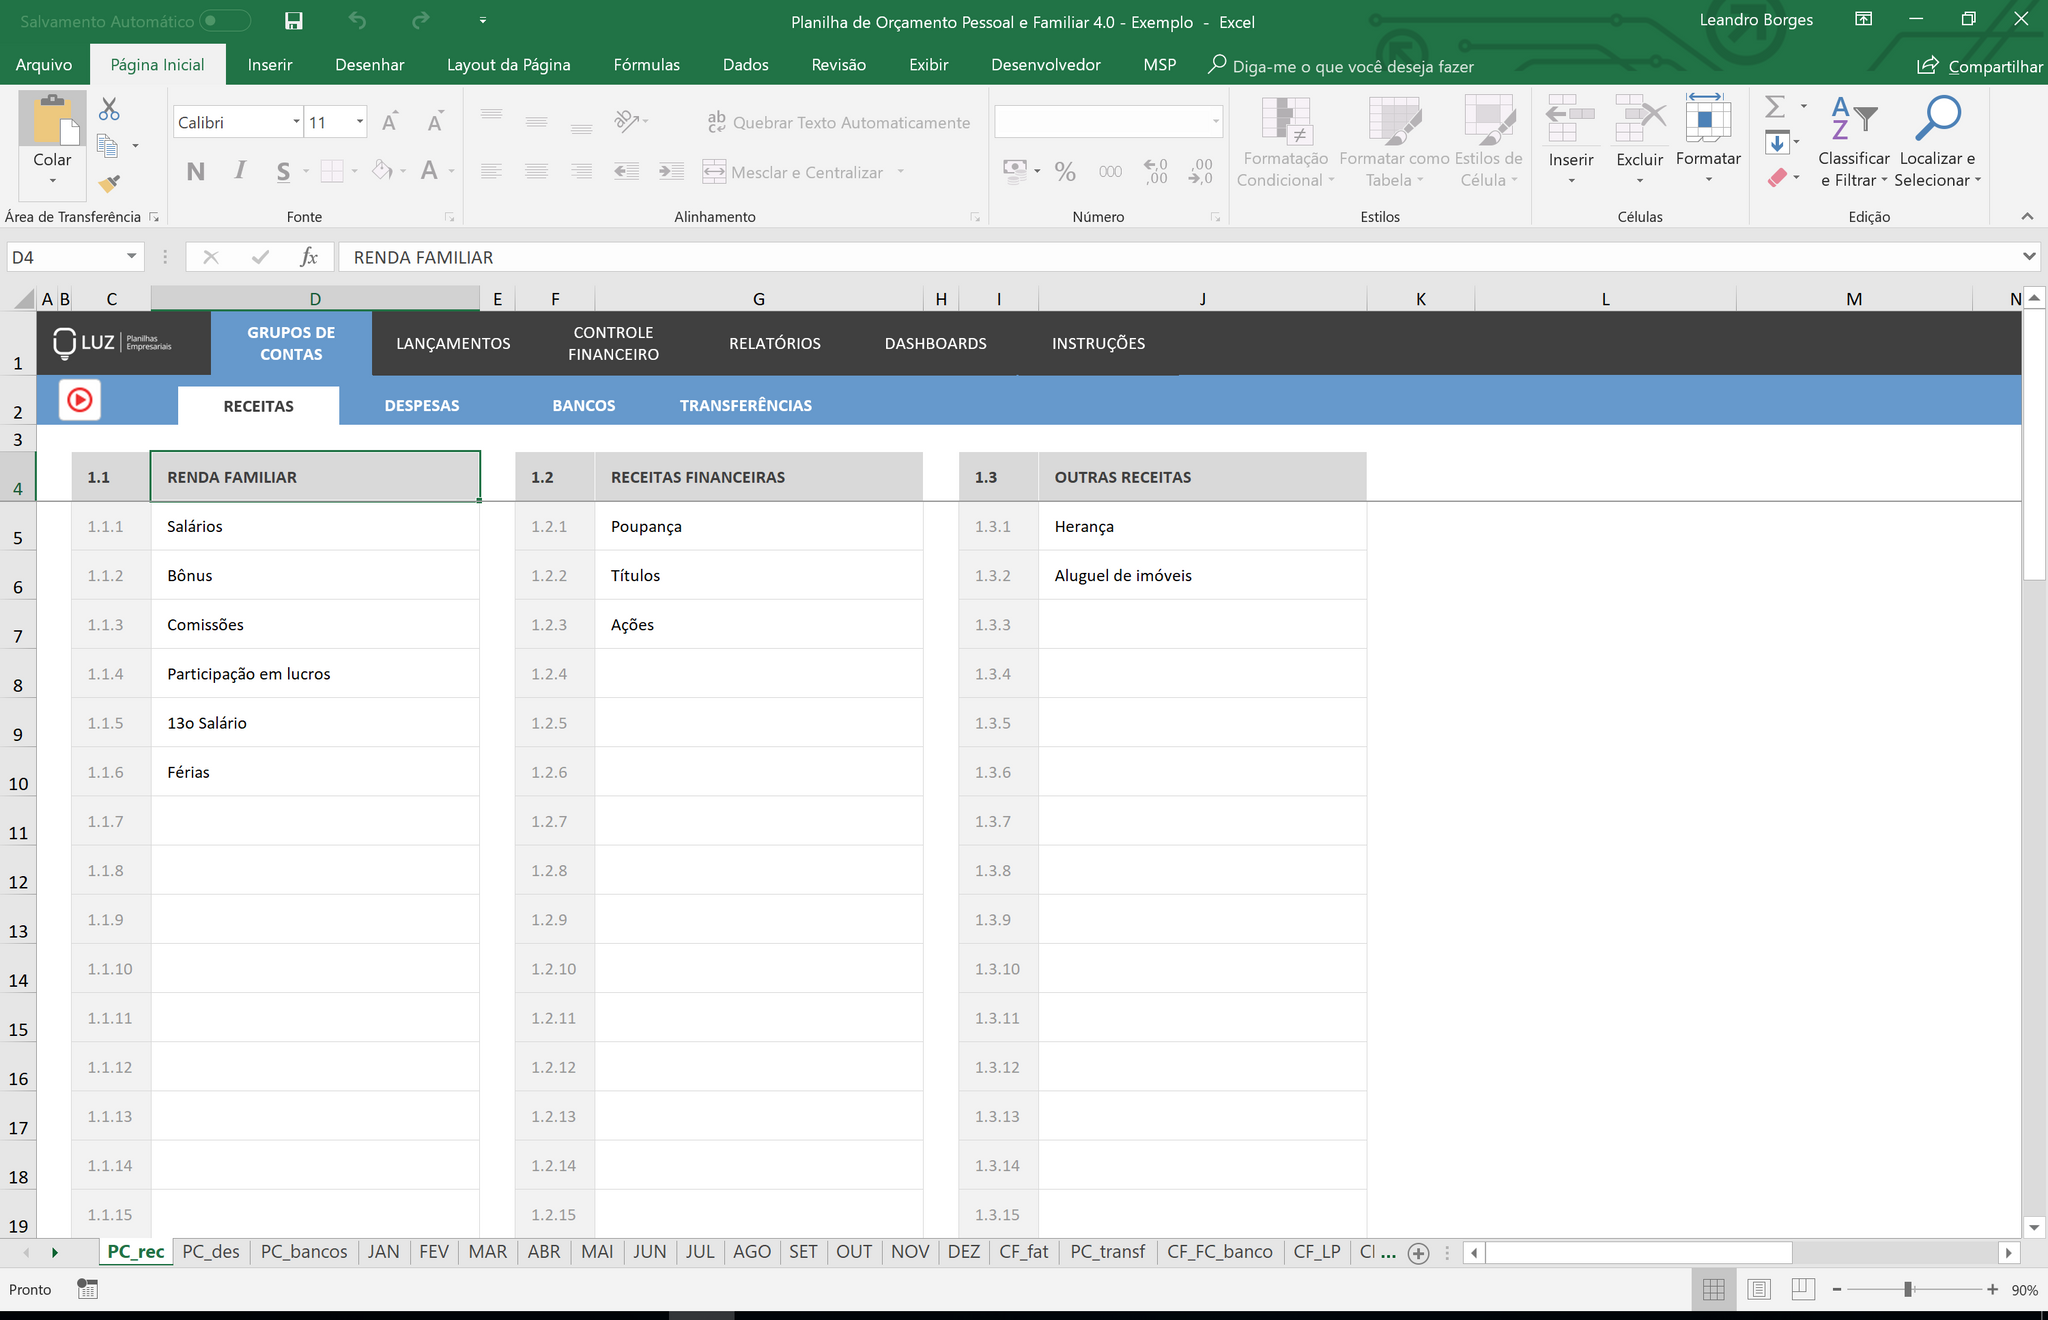Click the Save floppy disk icon
The width and height of the screenshot is (2048, 1320).
(x=293, y=21)
